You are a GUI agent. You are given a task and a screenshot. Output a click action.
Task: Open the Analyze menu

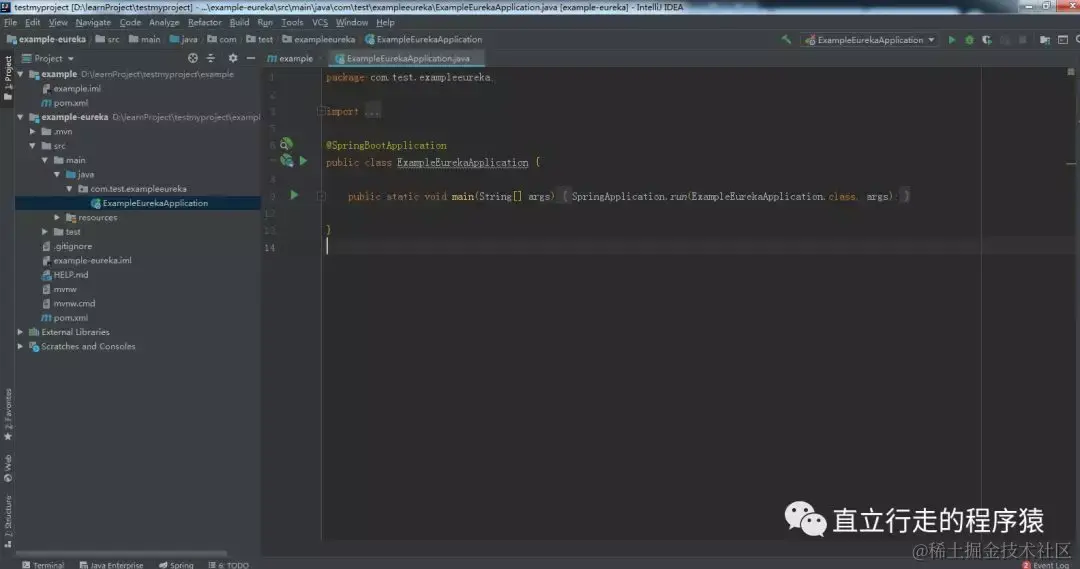tap(164, 23)
